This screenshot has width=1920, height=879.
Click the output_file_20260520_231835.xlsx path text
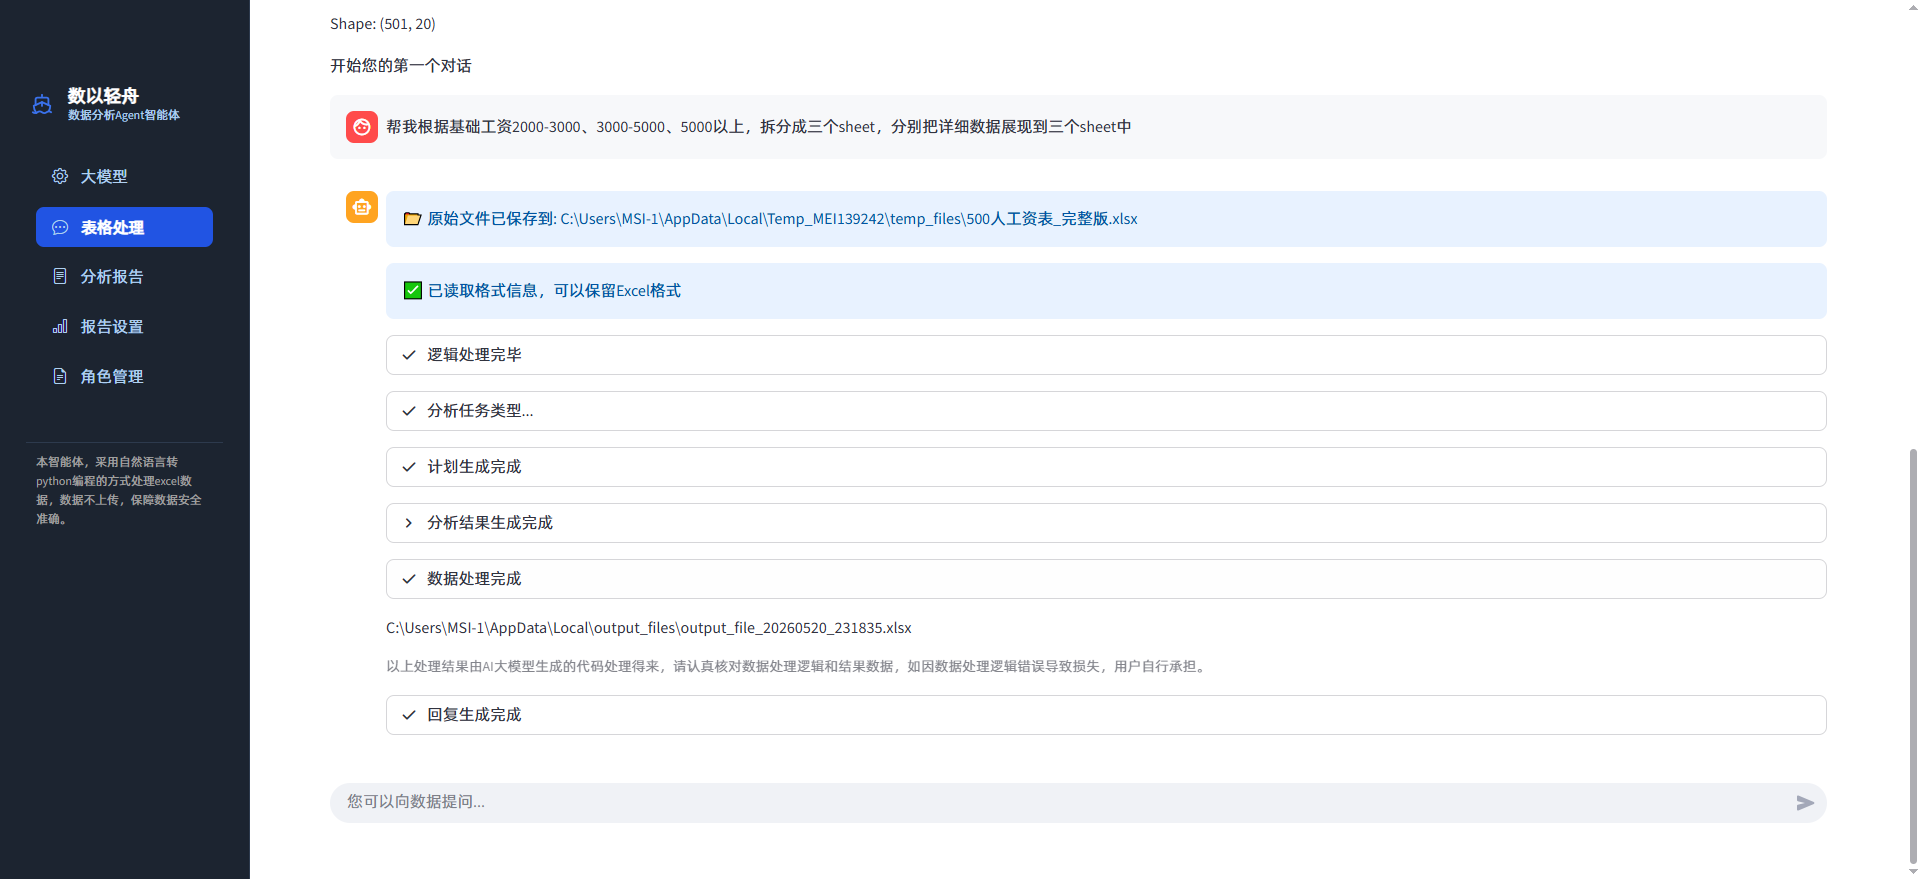[649, 628]
